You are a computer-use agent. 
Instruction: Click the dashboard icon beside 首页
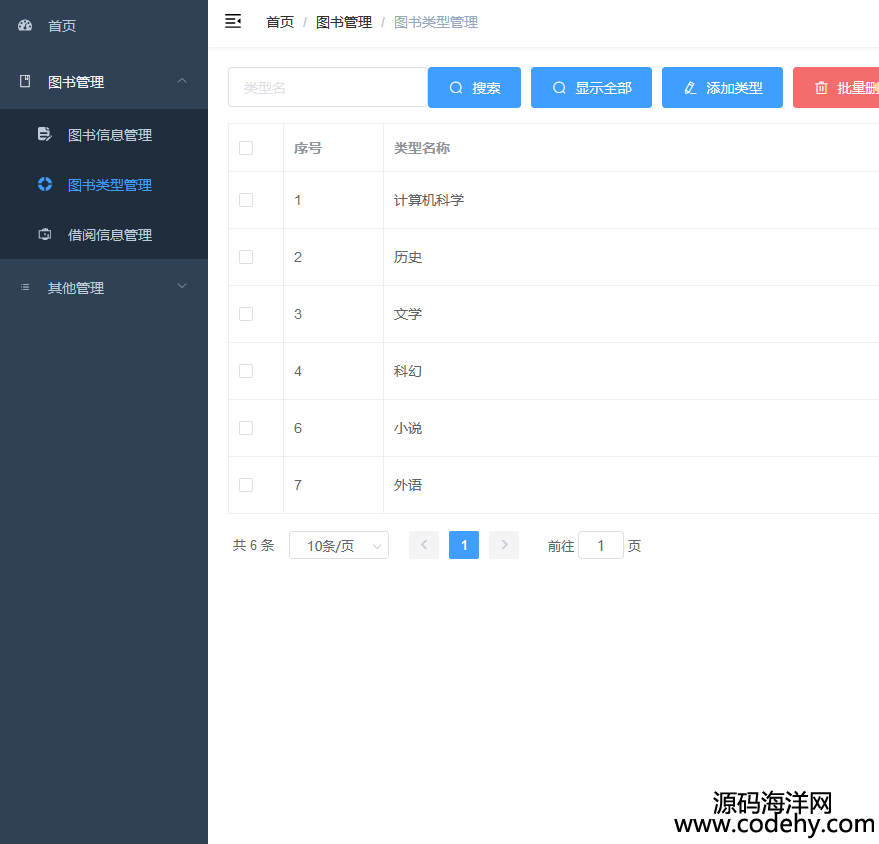click(x=25, y=25)
